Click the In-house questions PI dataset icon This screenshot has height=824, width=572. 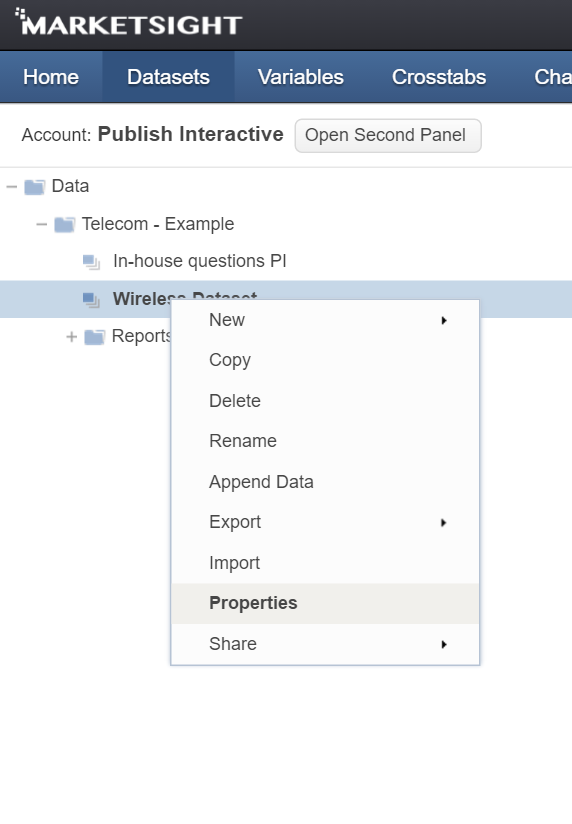(91, 262)
